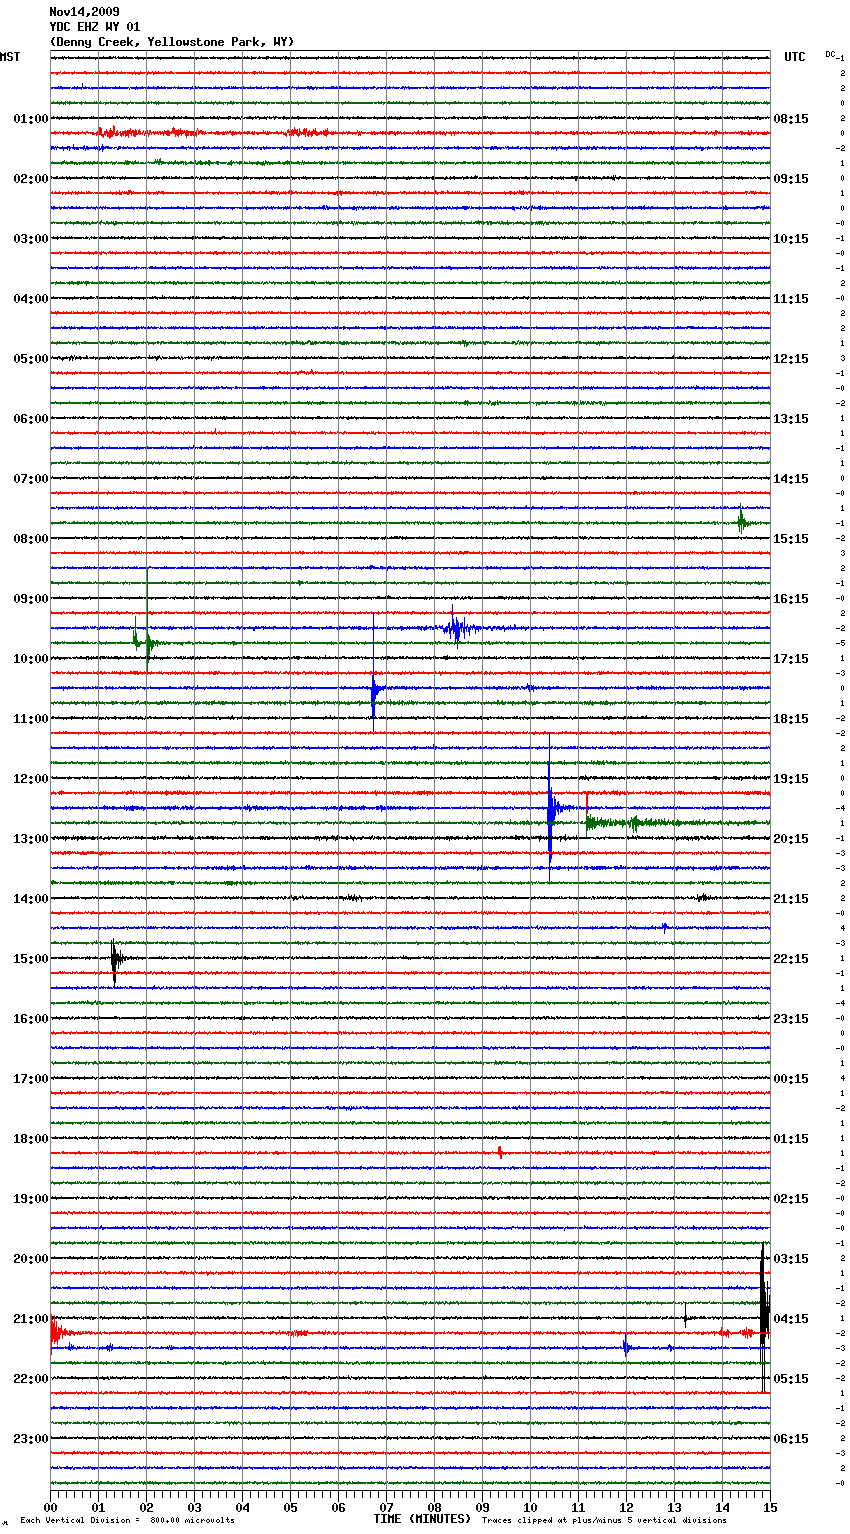
Task: Click the blue event near minute 12 at 21:30
Action: (626, 1347)
